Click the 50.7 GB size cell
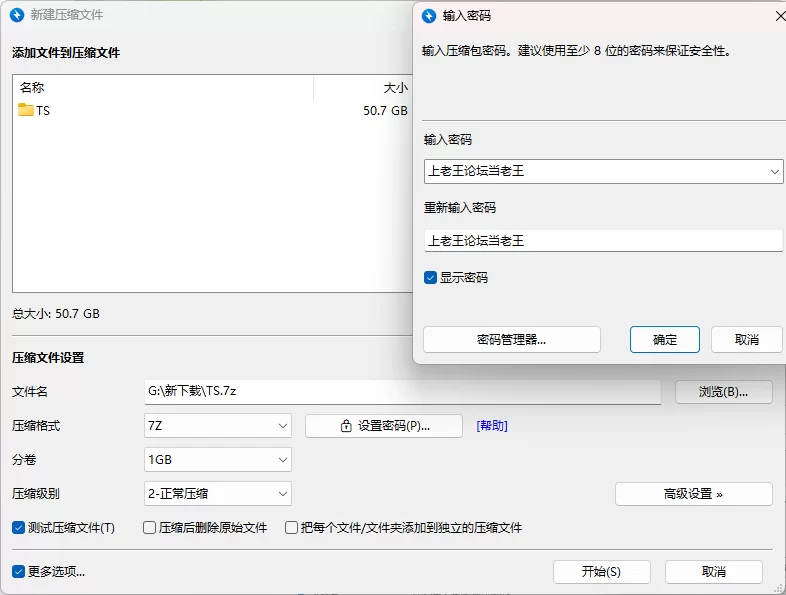This screenshot has height=595, width=786. tap(385, 110)
